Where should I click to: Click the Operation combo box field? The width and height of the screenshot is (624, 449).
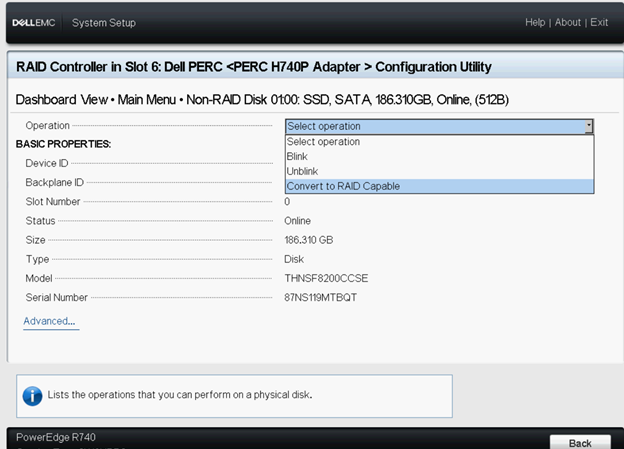435,127
